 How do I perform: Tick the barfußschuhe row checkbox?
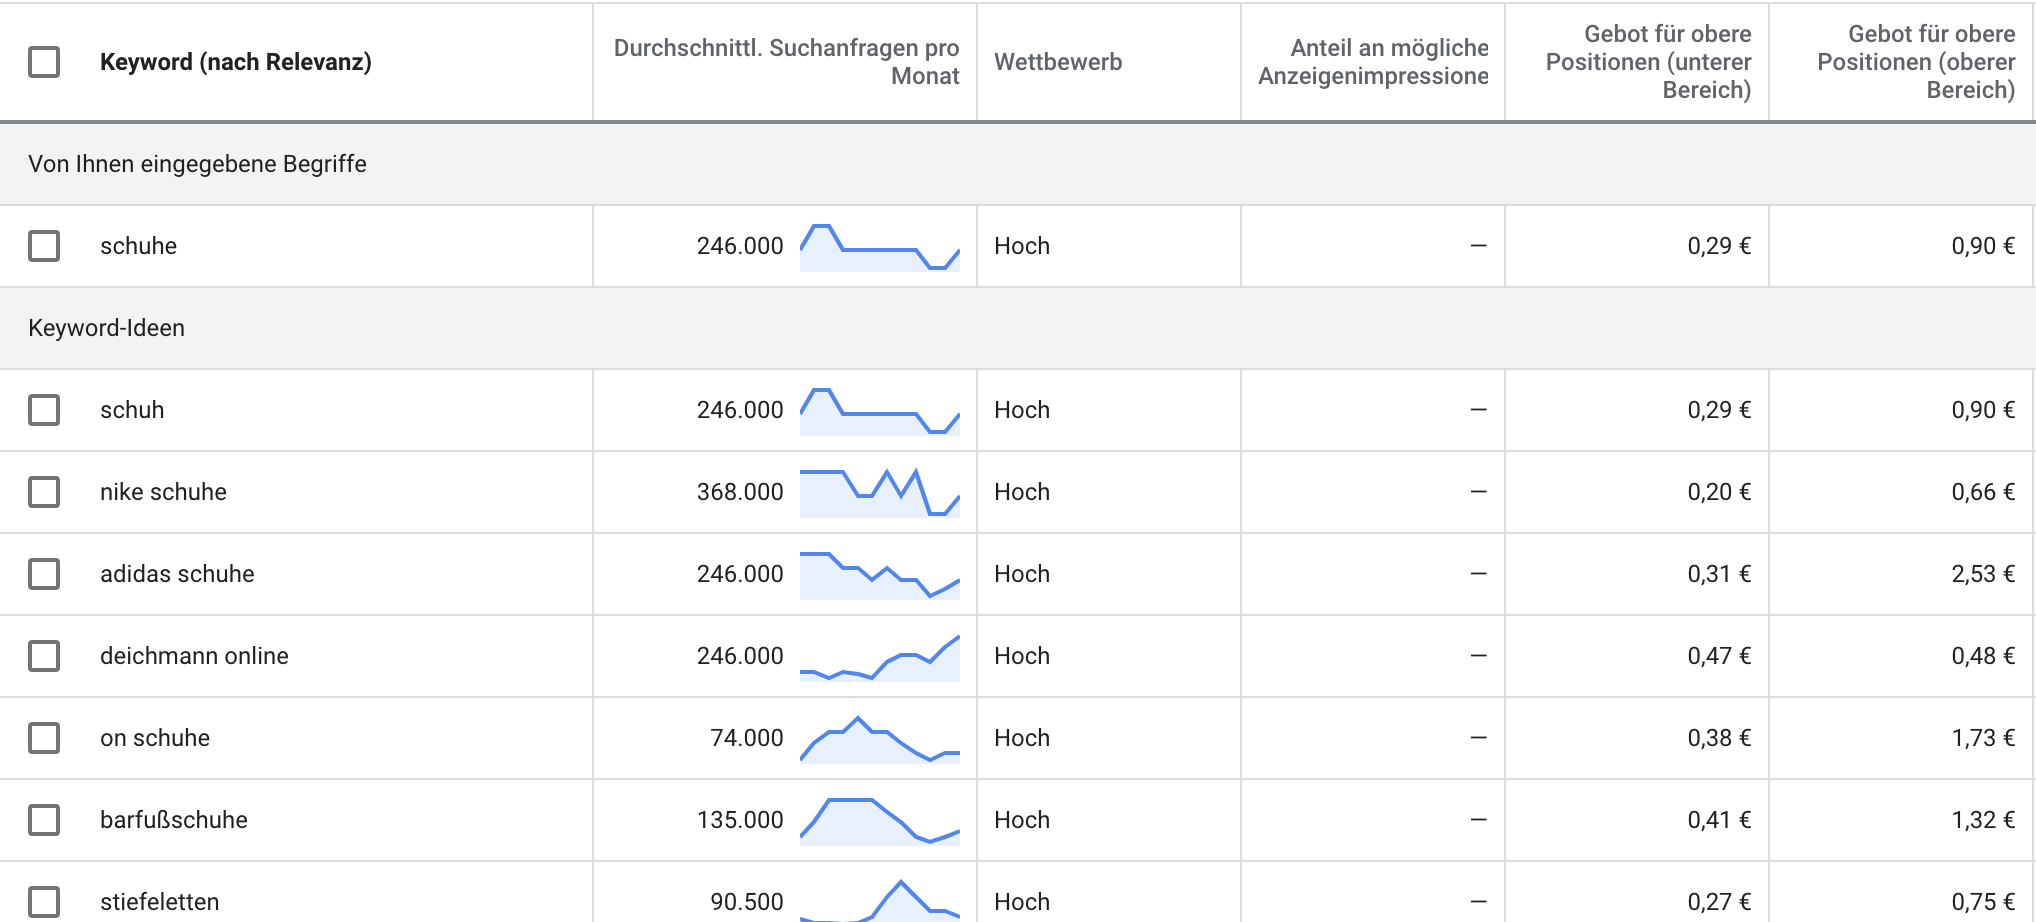coord(44,820)
